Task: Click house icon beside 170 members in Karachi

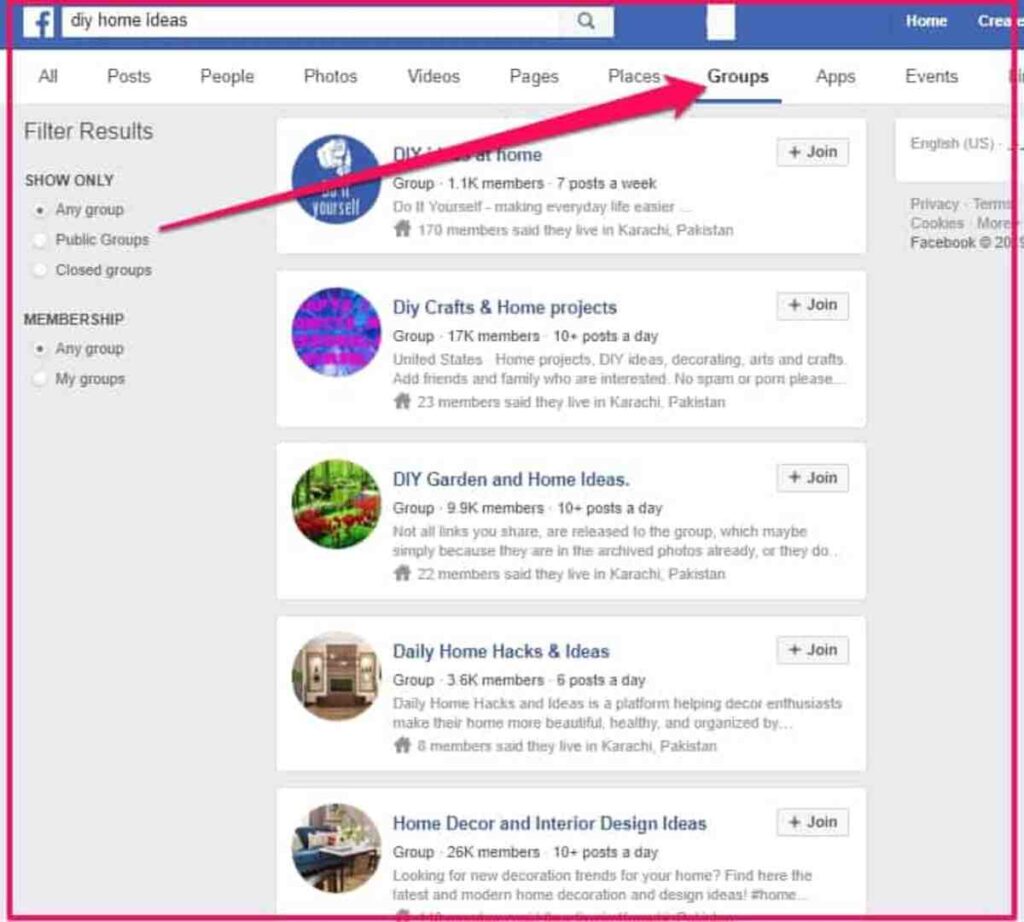Action: pos(402,229)
